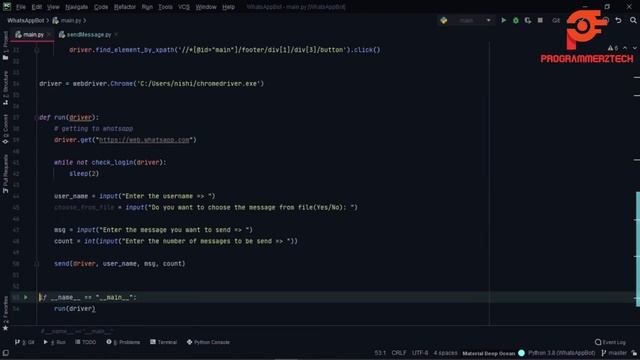The width and height of the screenshot is (640, 360).
Task: Click the Material Deep Ocean theme switcher
Action: tap(489, 353)
